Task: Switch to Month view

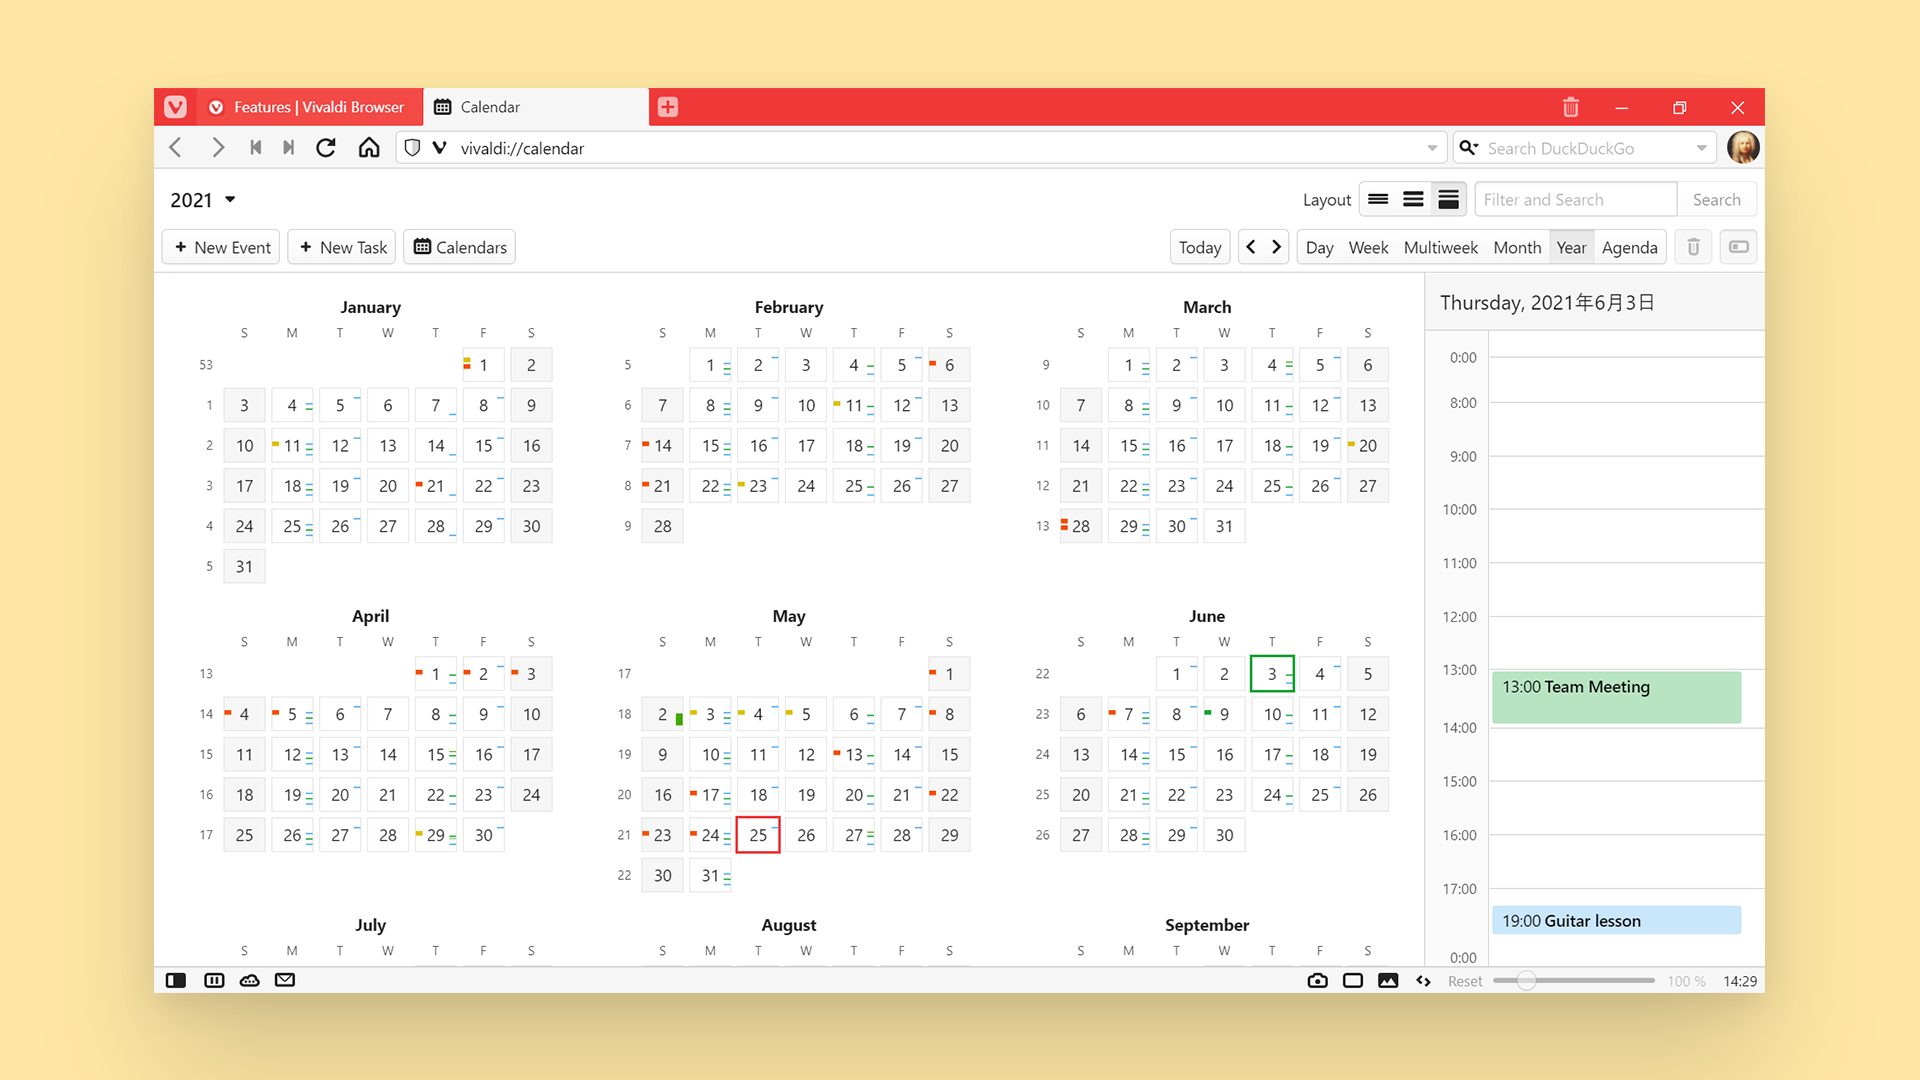Action: click(x=1517, y=247)
